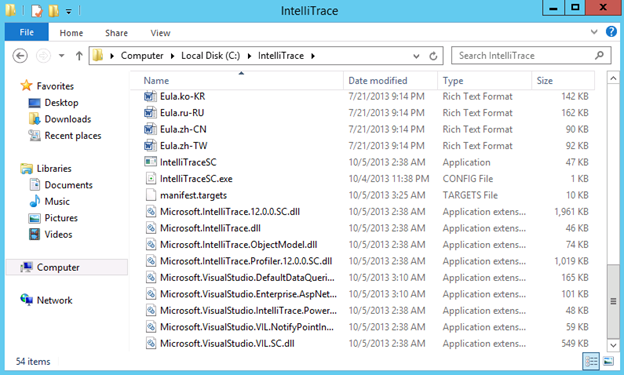The width and height of the screenshot is (624, 375).
Task: Open the Share ribbon tab
Action: (116, 33)
